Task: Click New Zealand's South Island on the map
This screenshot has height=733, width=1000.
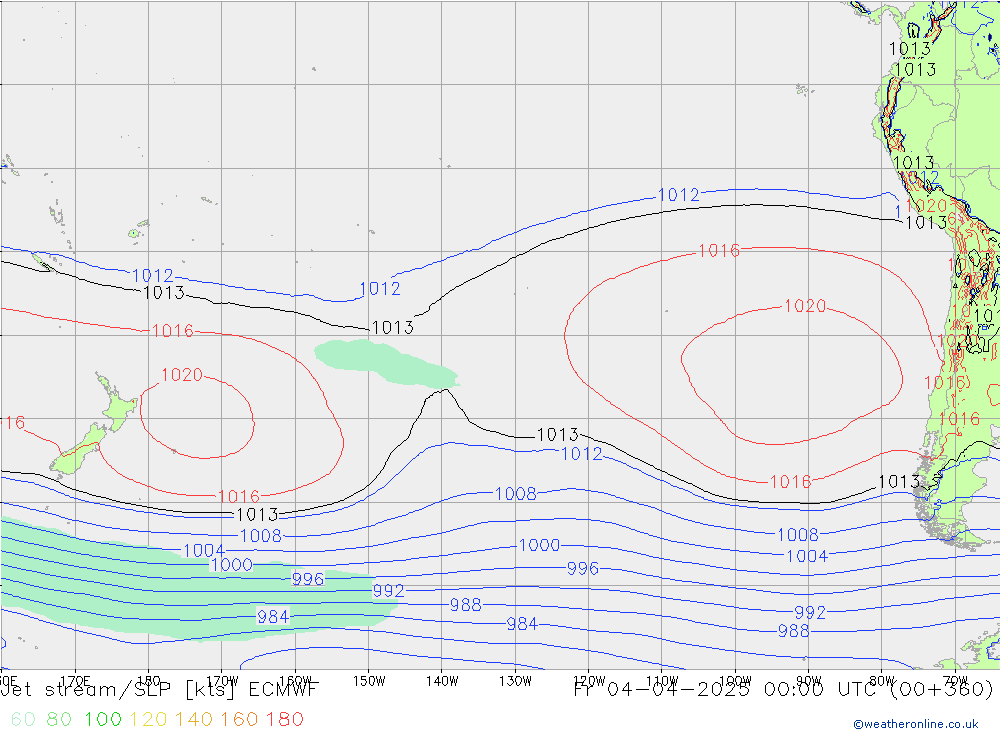Action: click(78, 450)
